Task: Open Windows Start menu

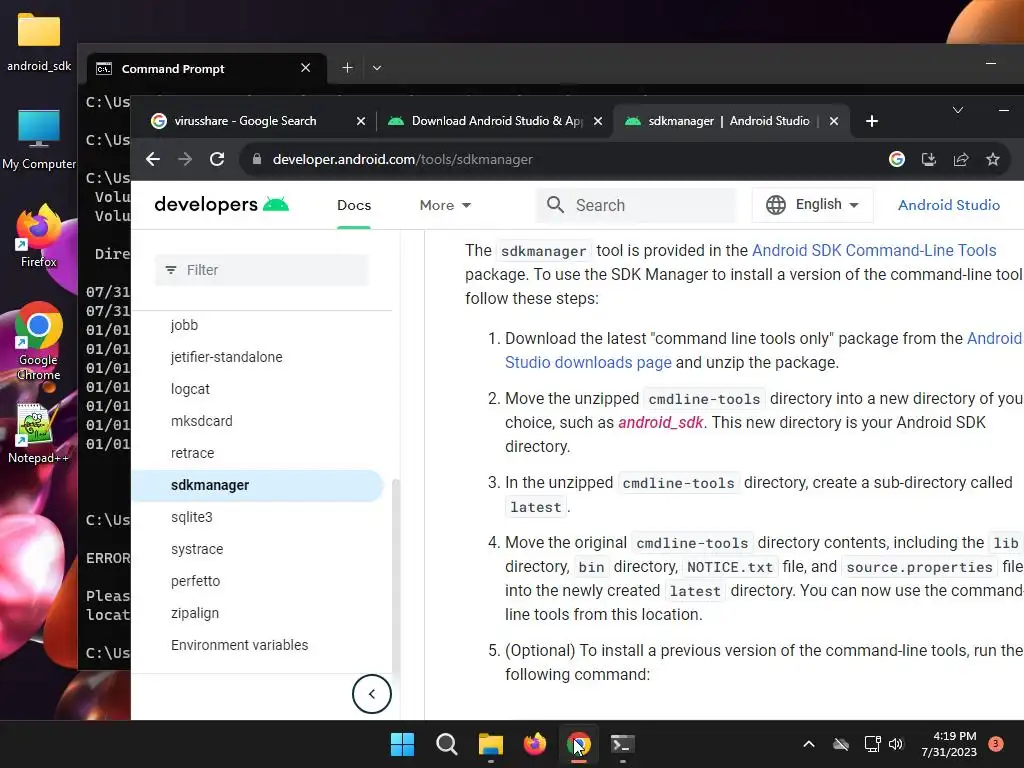Action: pyautogui.click(x=402, y=744)
